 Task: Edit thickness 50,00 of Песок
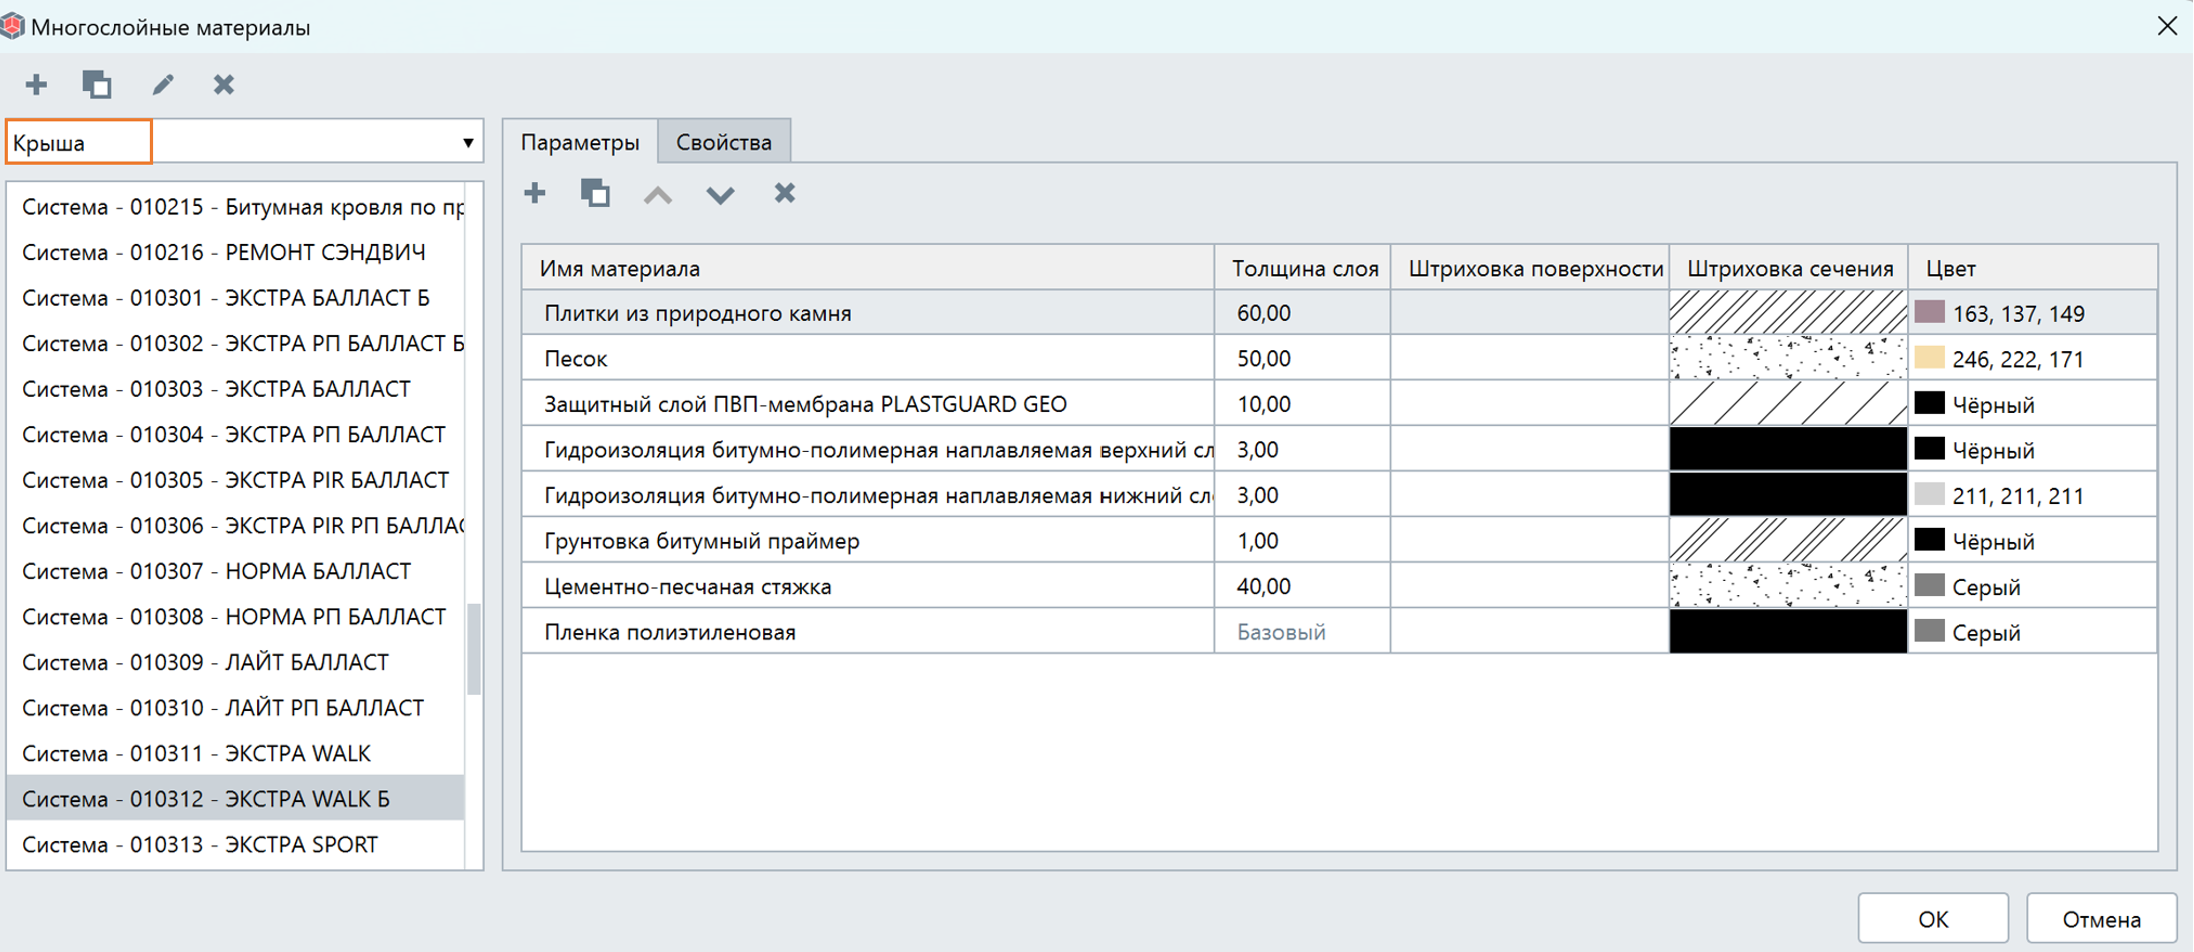click(x=1303, y=358)
